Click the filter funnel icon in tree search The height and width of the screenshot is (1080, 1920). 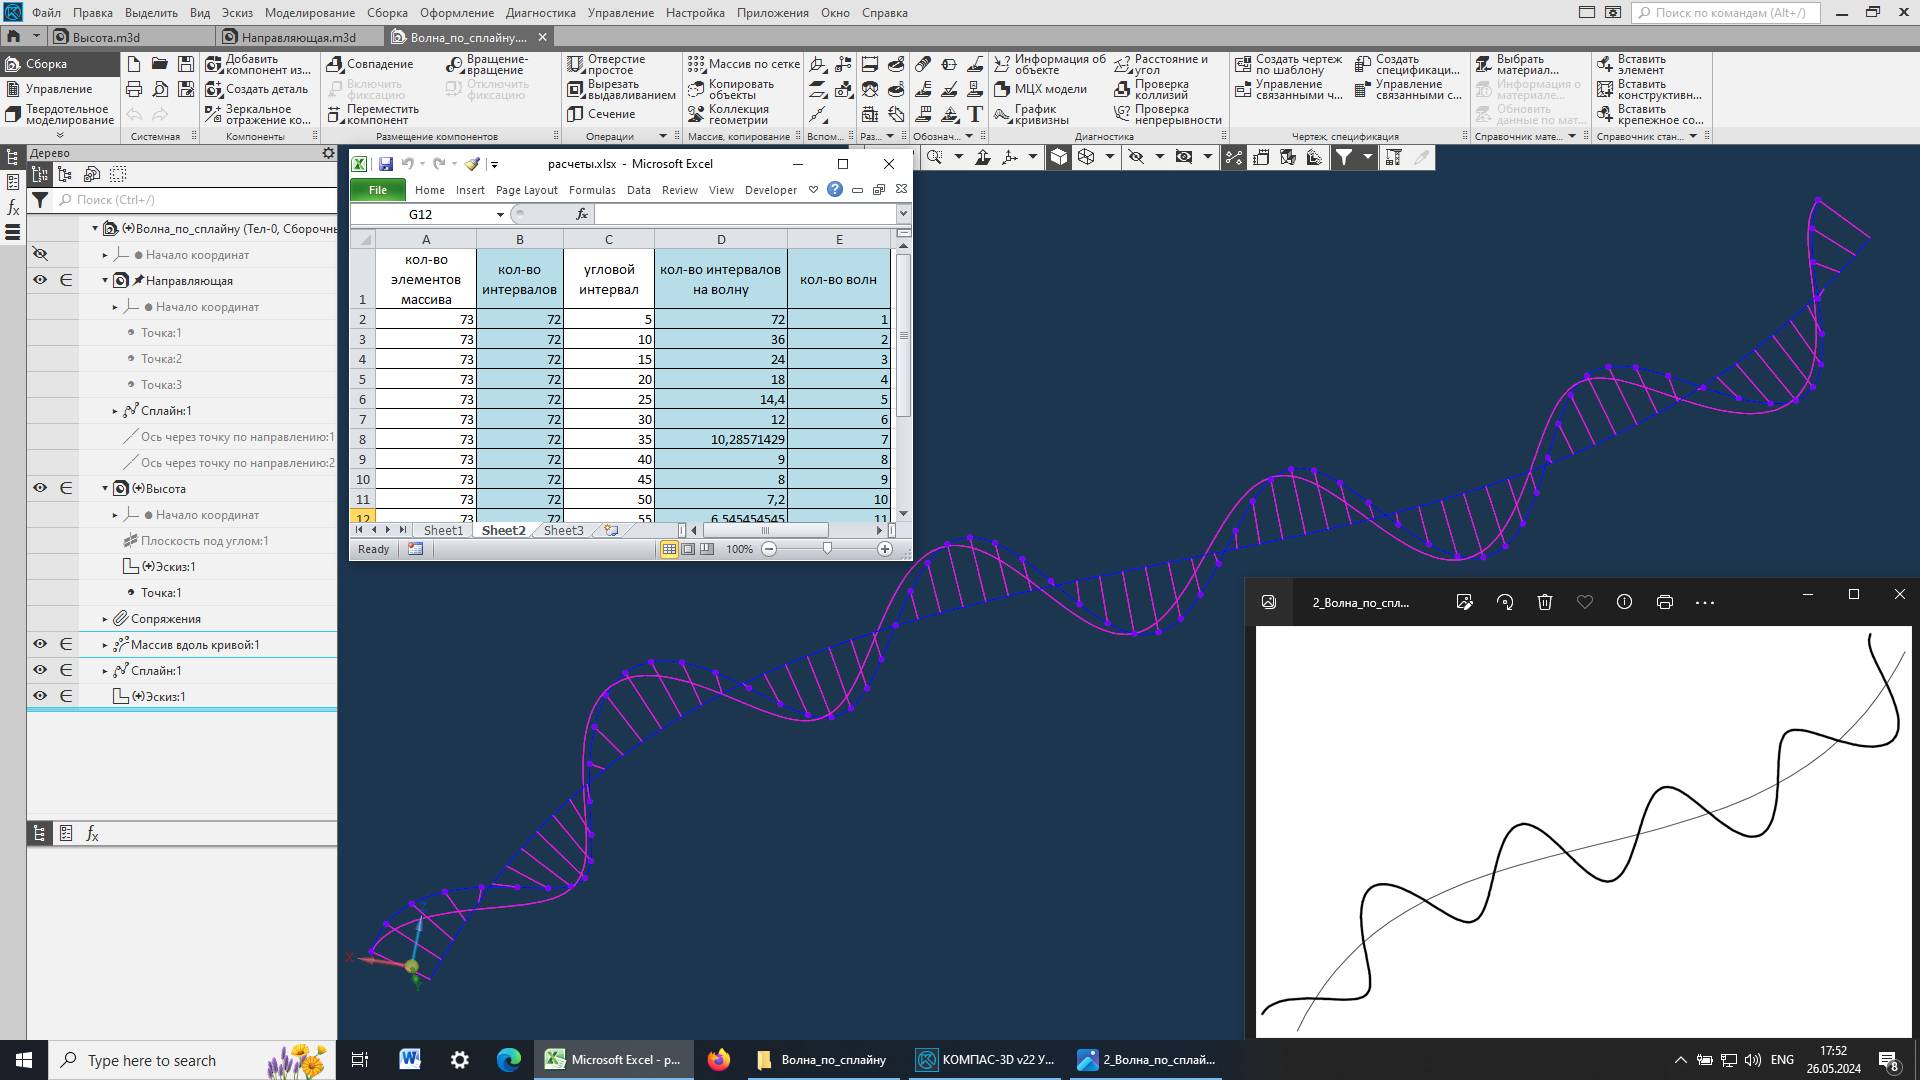click(x=40, y=200)
